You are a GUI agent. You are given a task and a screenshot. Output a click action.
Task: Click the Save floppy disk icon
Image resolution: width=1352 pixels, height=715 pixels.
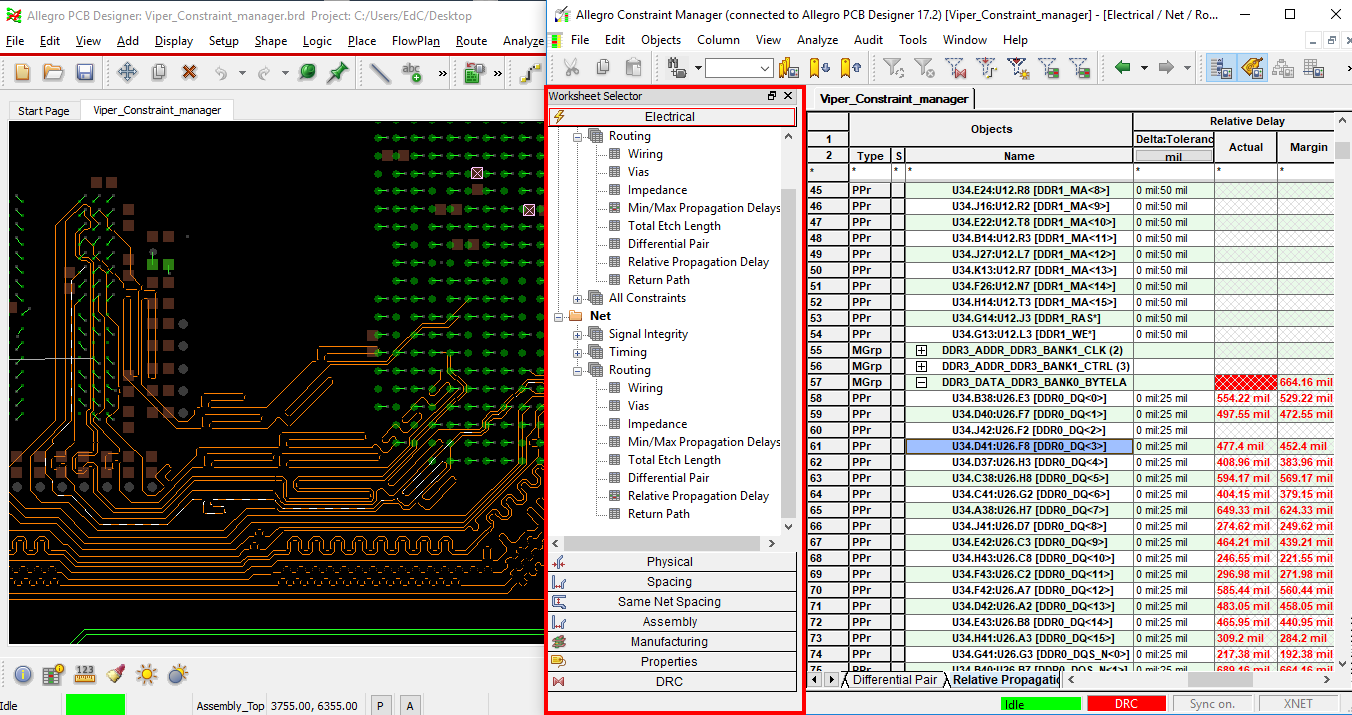click(85, 72)
